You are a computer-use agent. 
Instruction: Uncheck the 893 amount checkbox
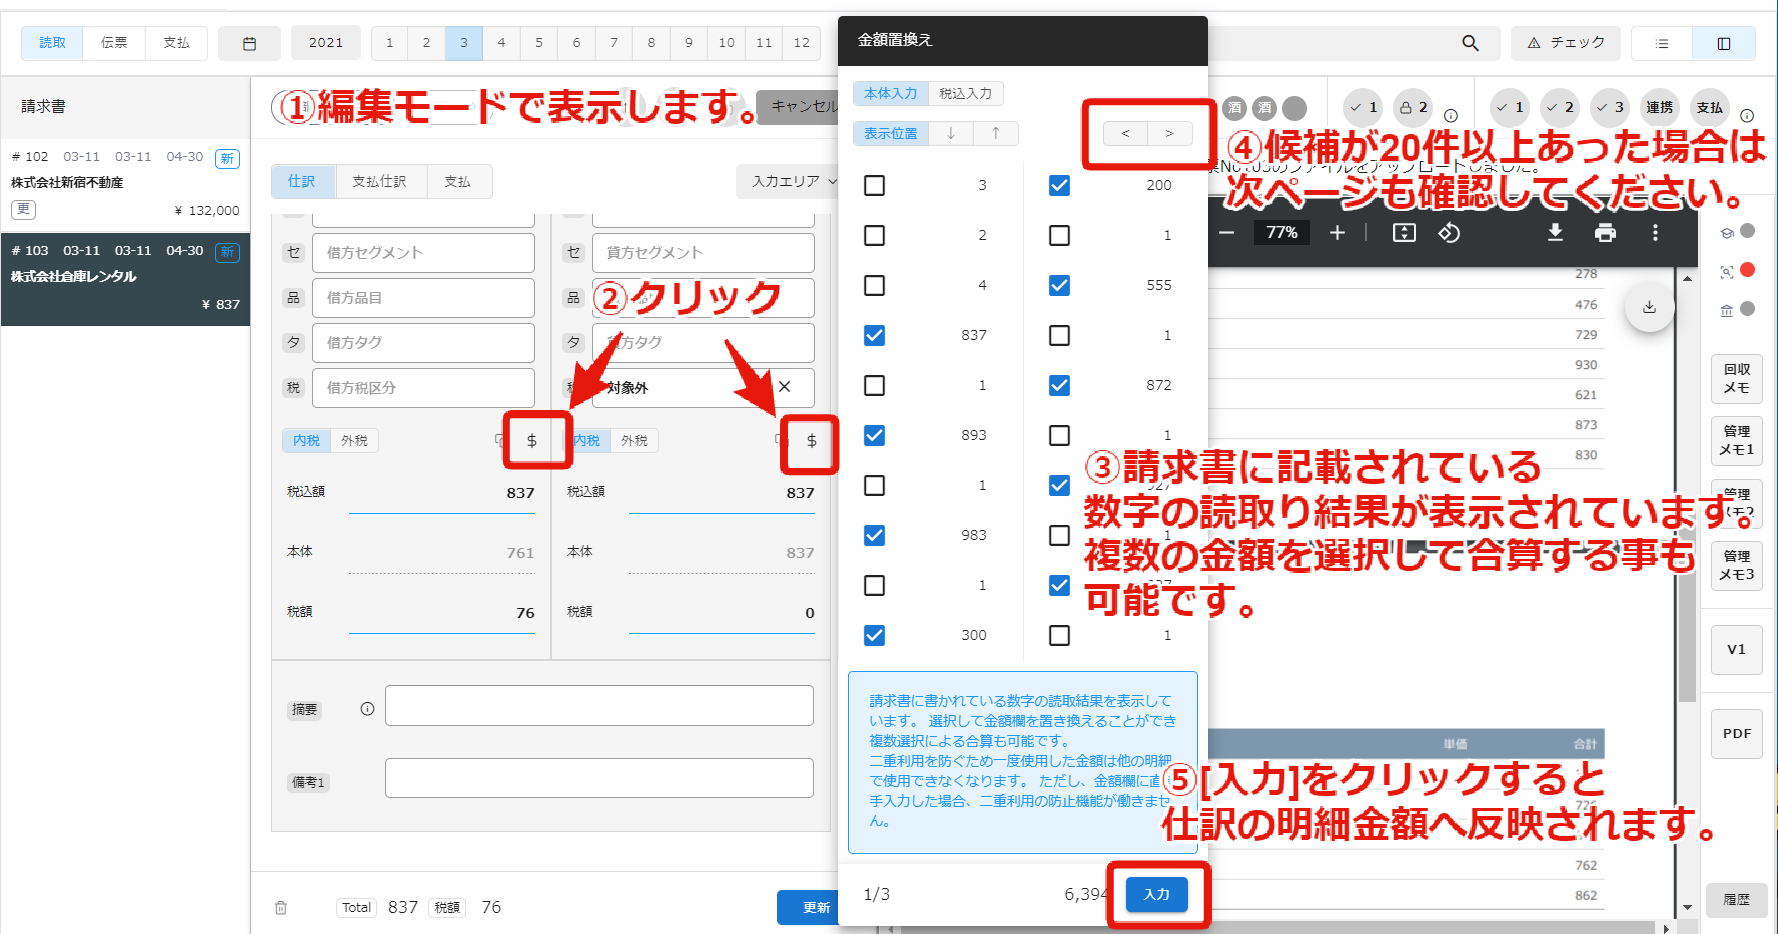[874, 435]
